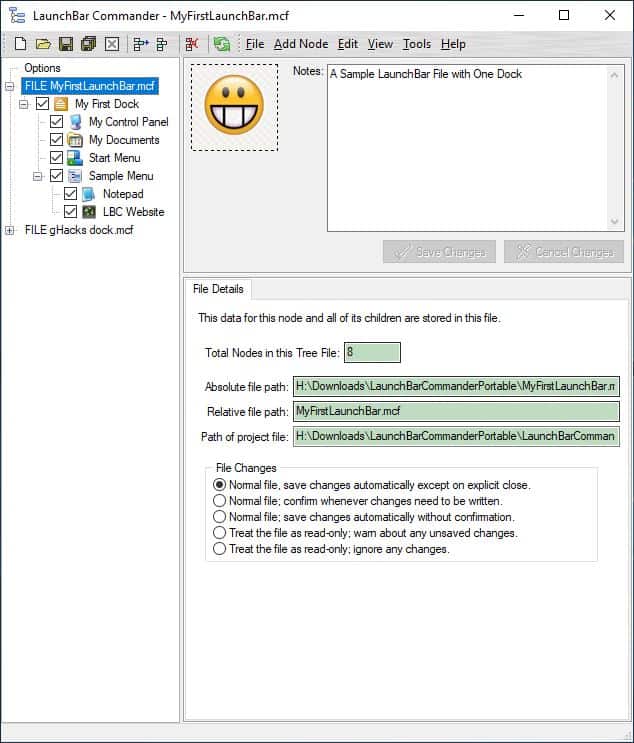
Task: Select 'save changes automatically without confirmation'
Action: pos(363,517)
